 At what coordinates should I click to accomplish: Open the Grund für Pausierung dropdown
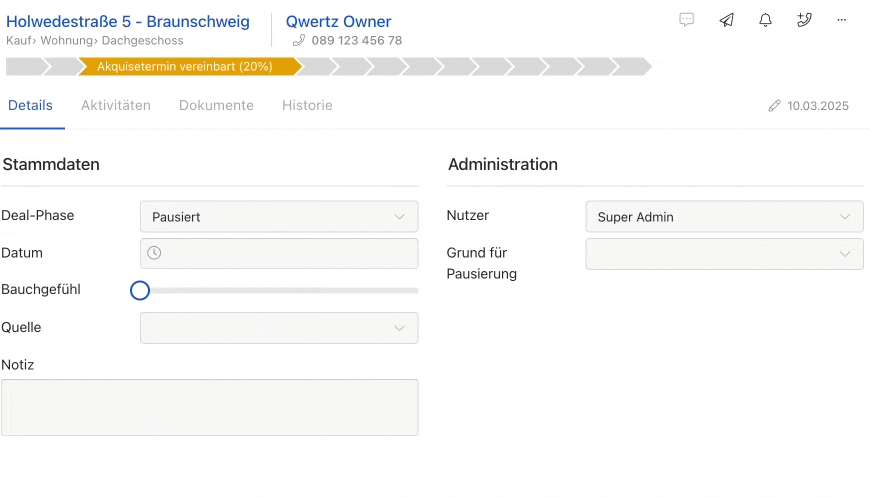pos(724,254)
